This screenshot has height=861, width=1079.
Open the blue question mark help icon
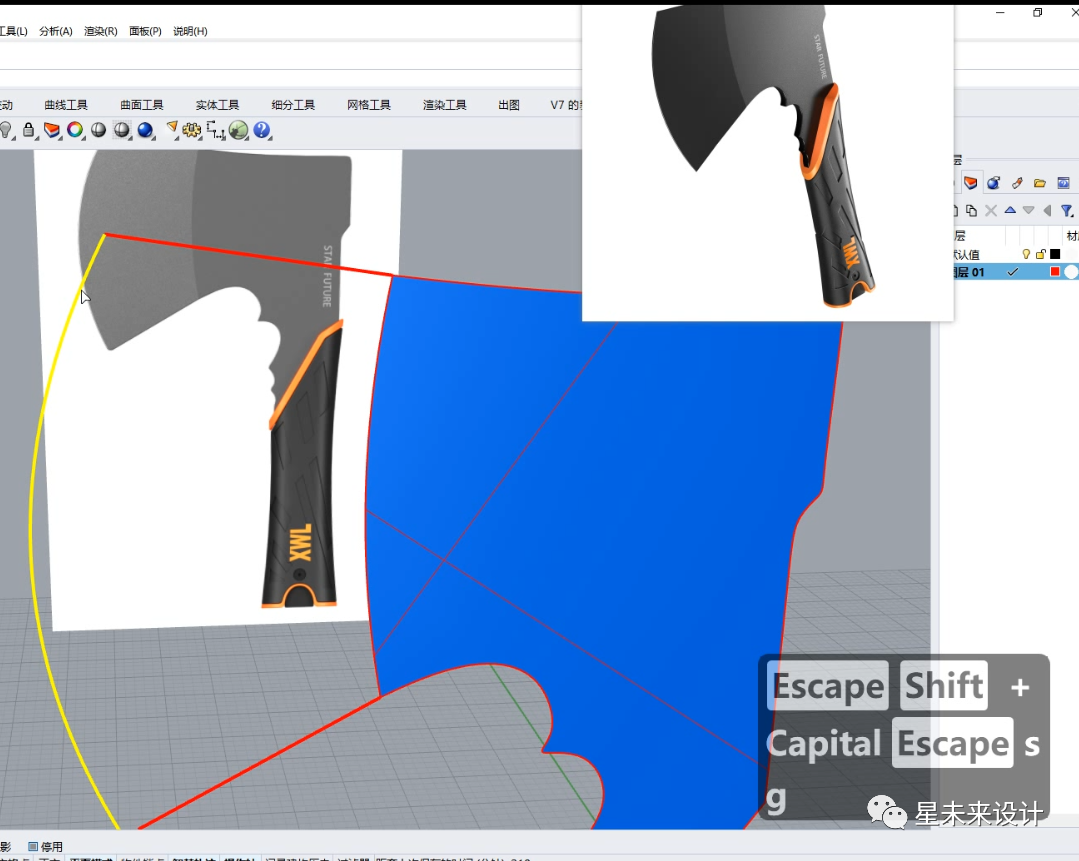point(261,129)
